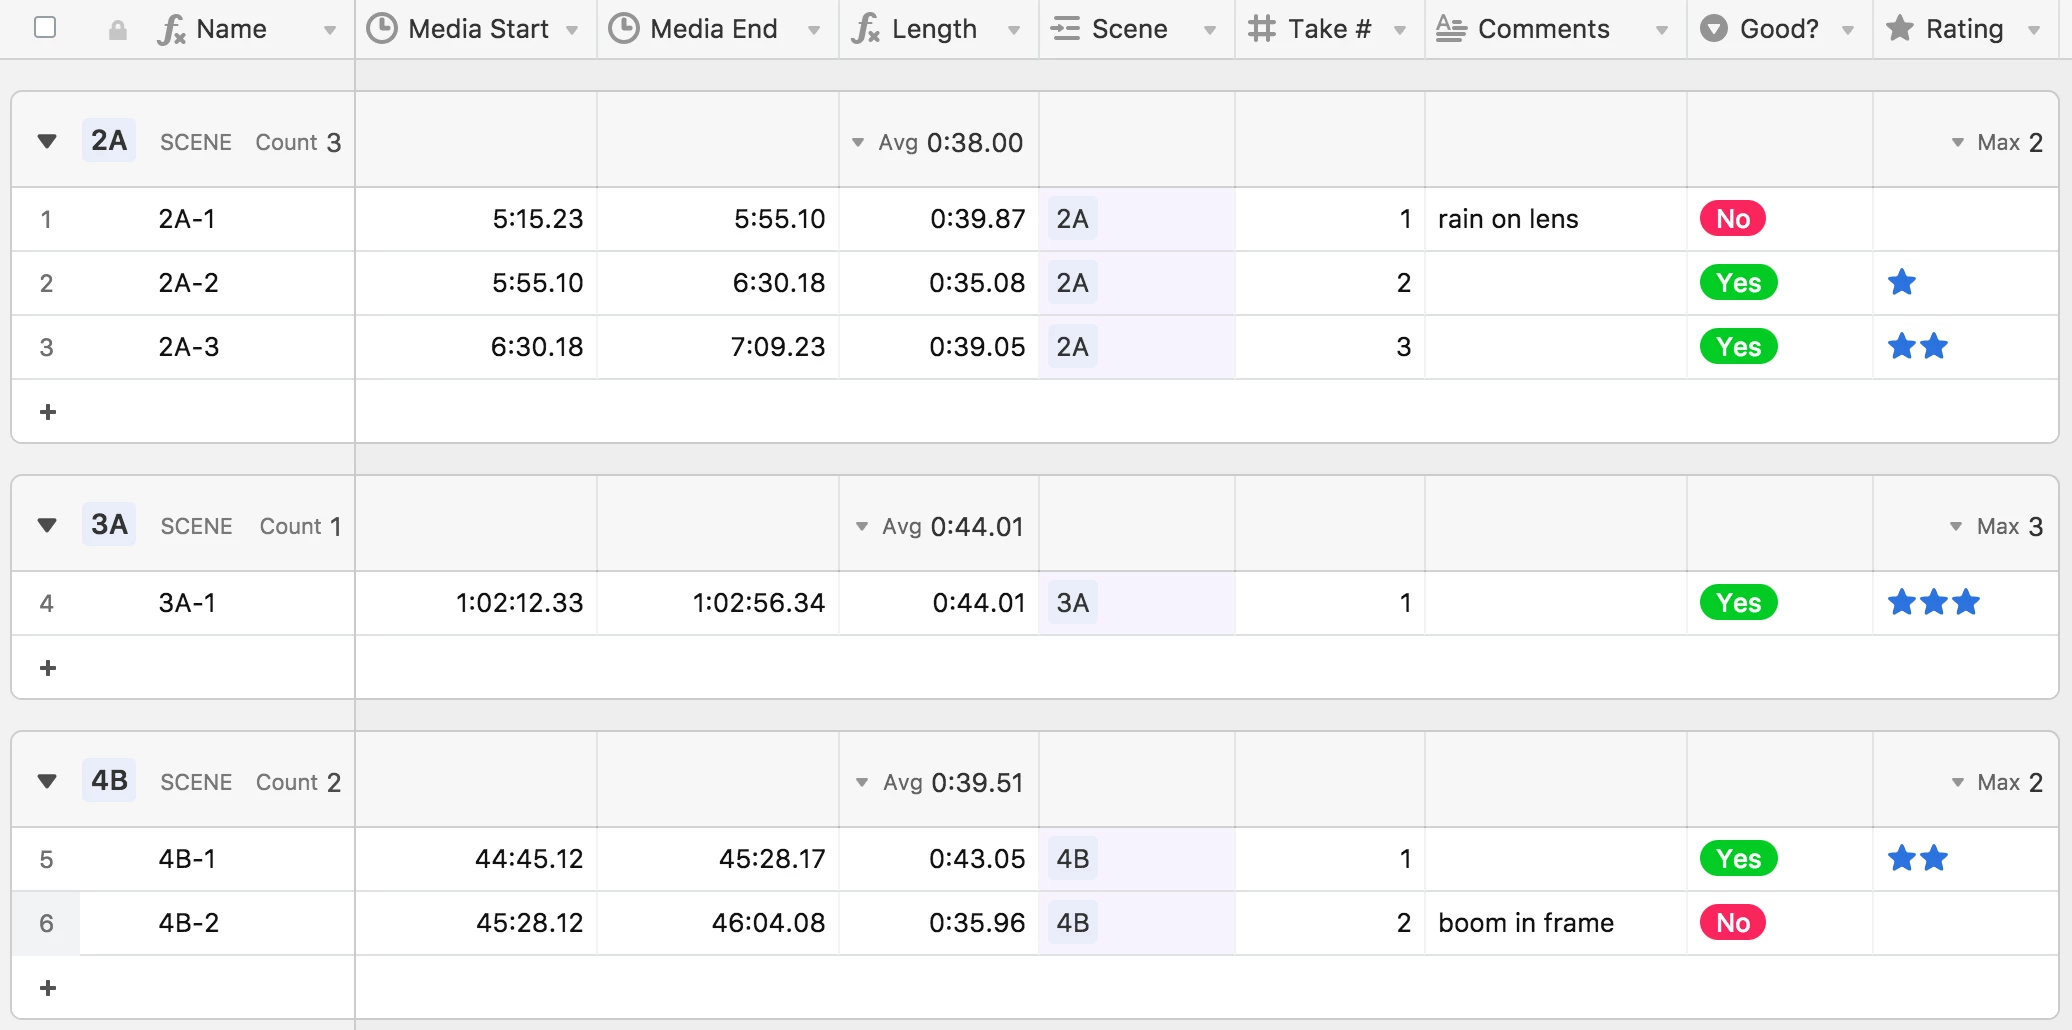
Task: Click the star icon of the Rating header
Action: point(1900,28)
